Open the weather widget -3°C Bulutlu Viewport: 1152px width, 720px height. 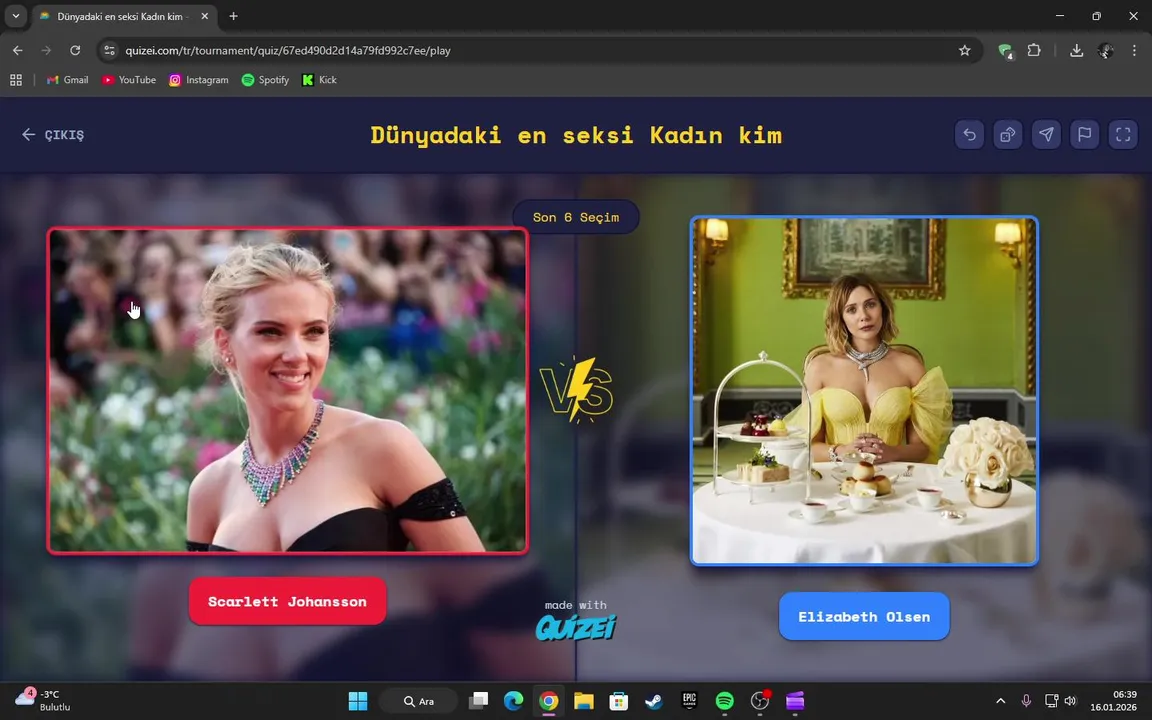click(43, 701)
